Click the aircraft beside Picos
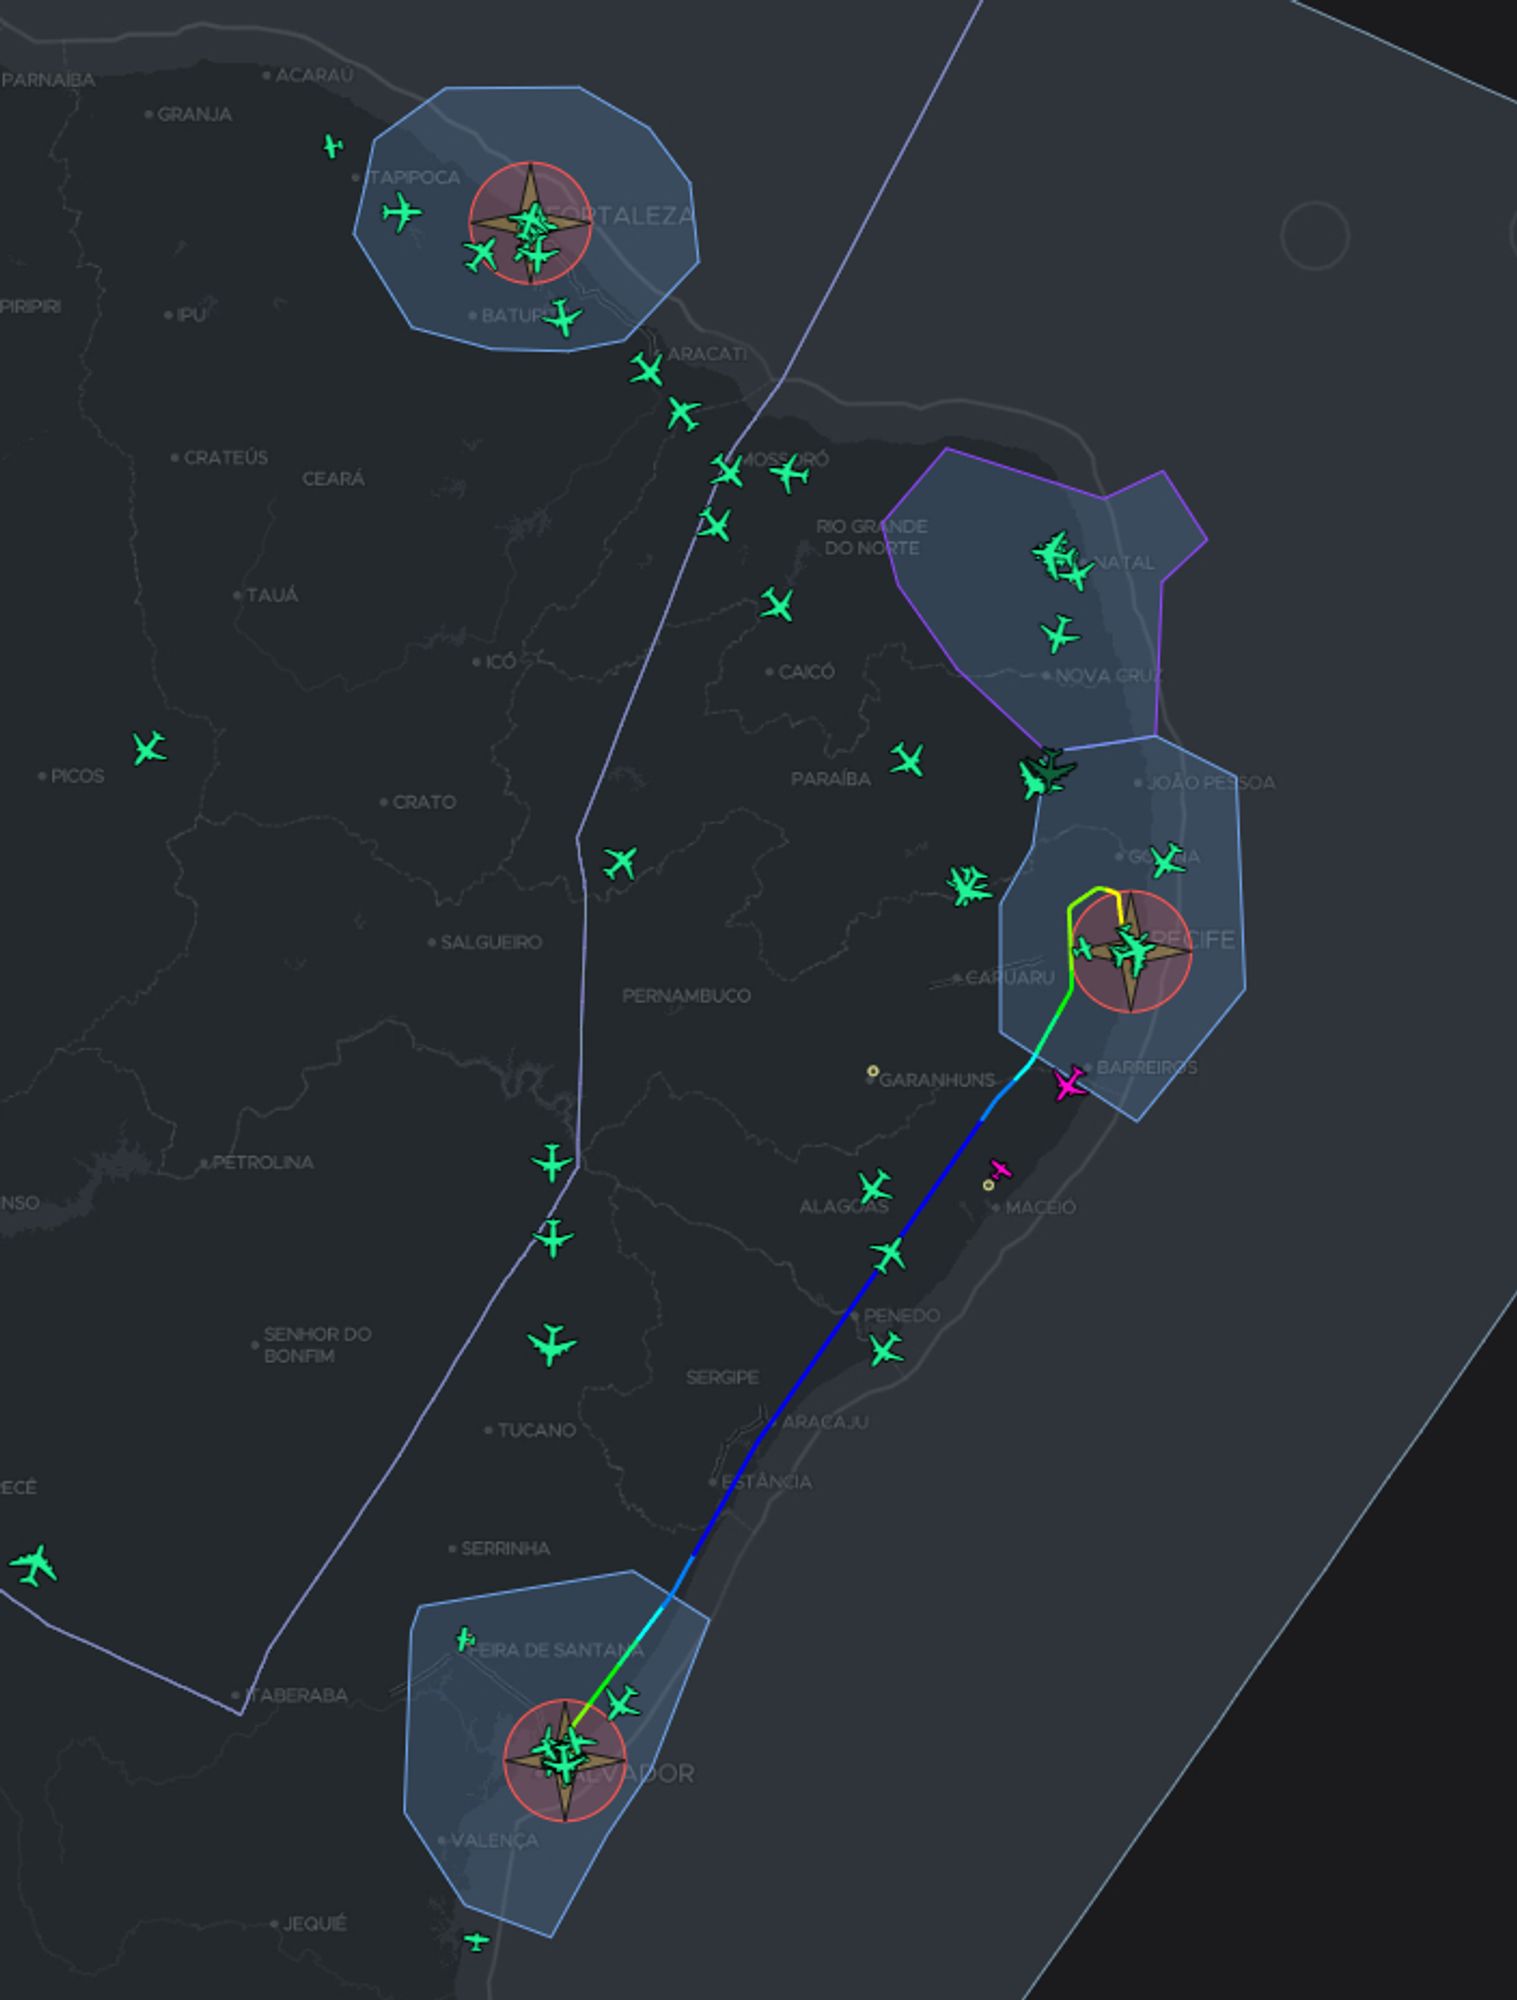1517x2000 pixels. [149, 748]
